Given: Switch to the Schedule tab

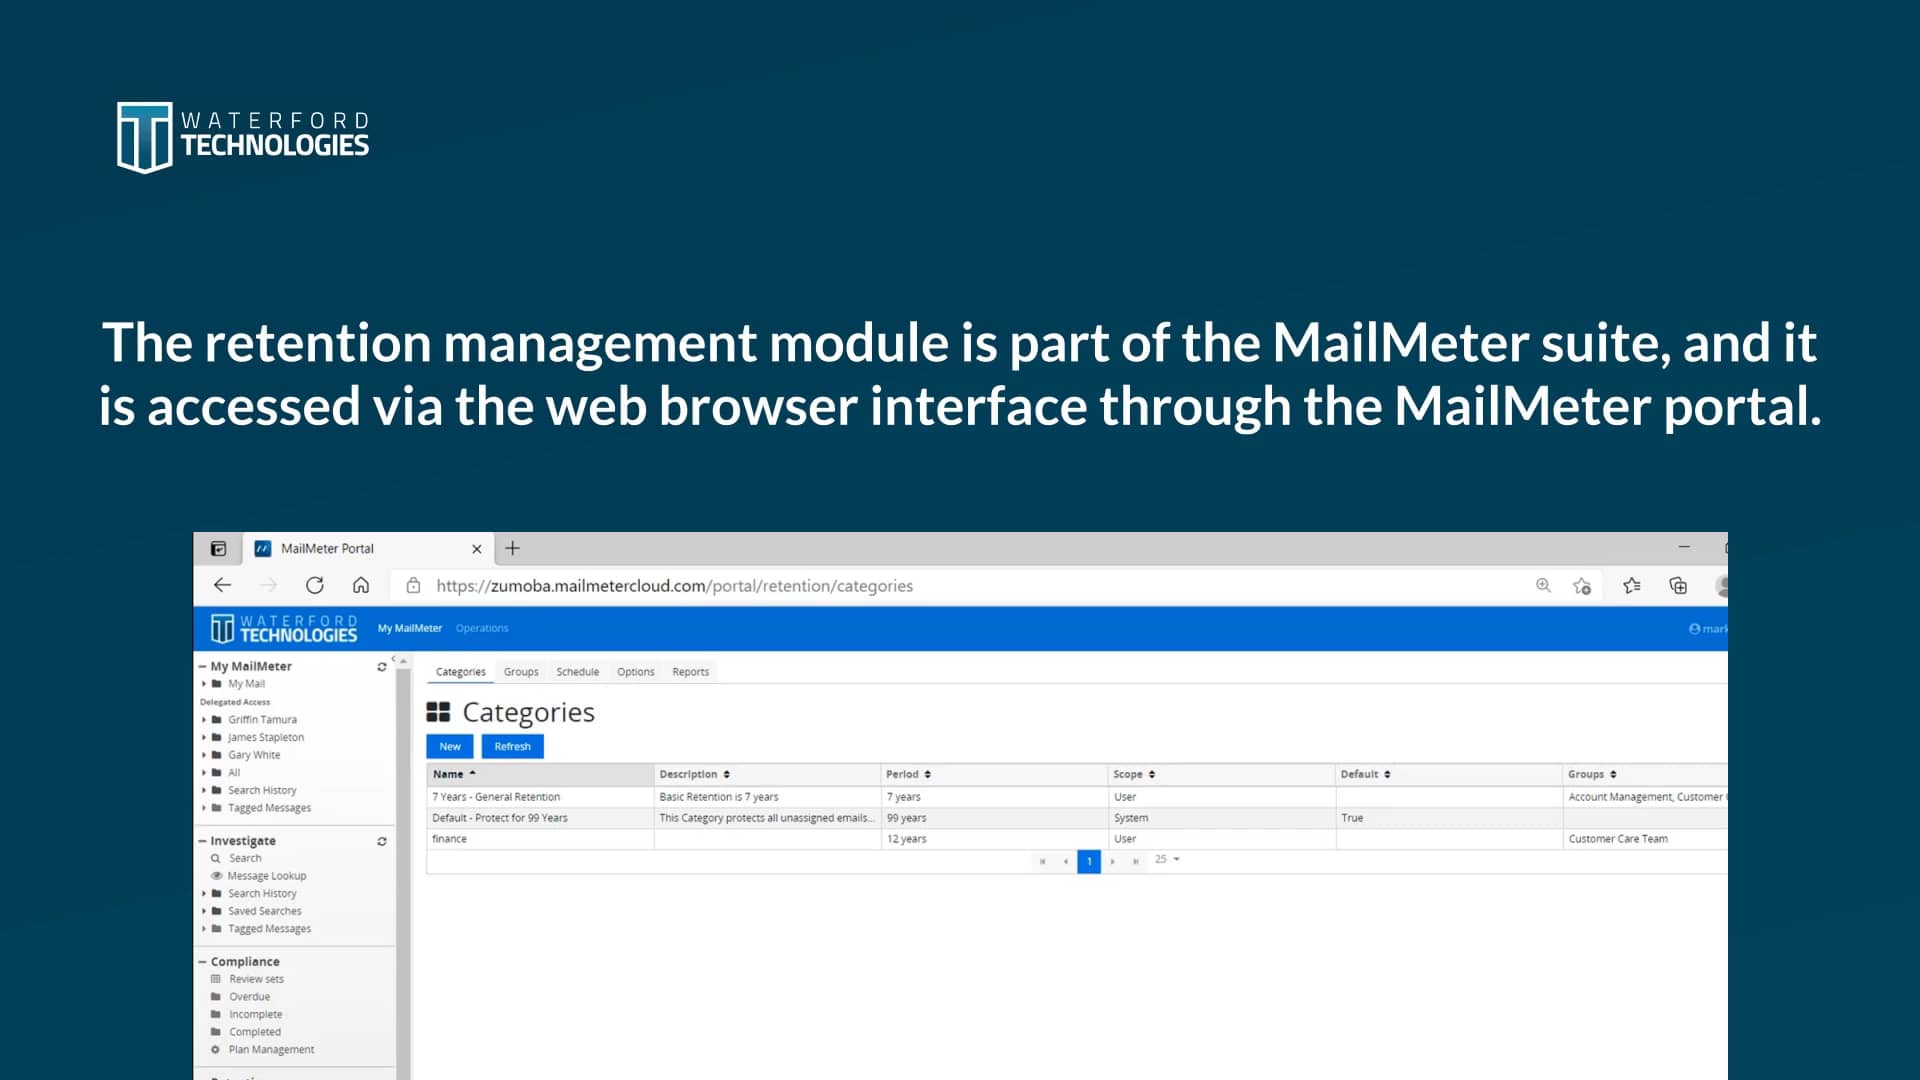Looking at the screenshot, I should click(578, 671).
